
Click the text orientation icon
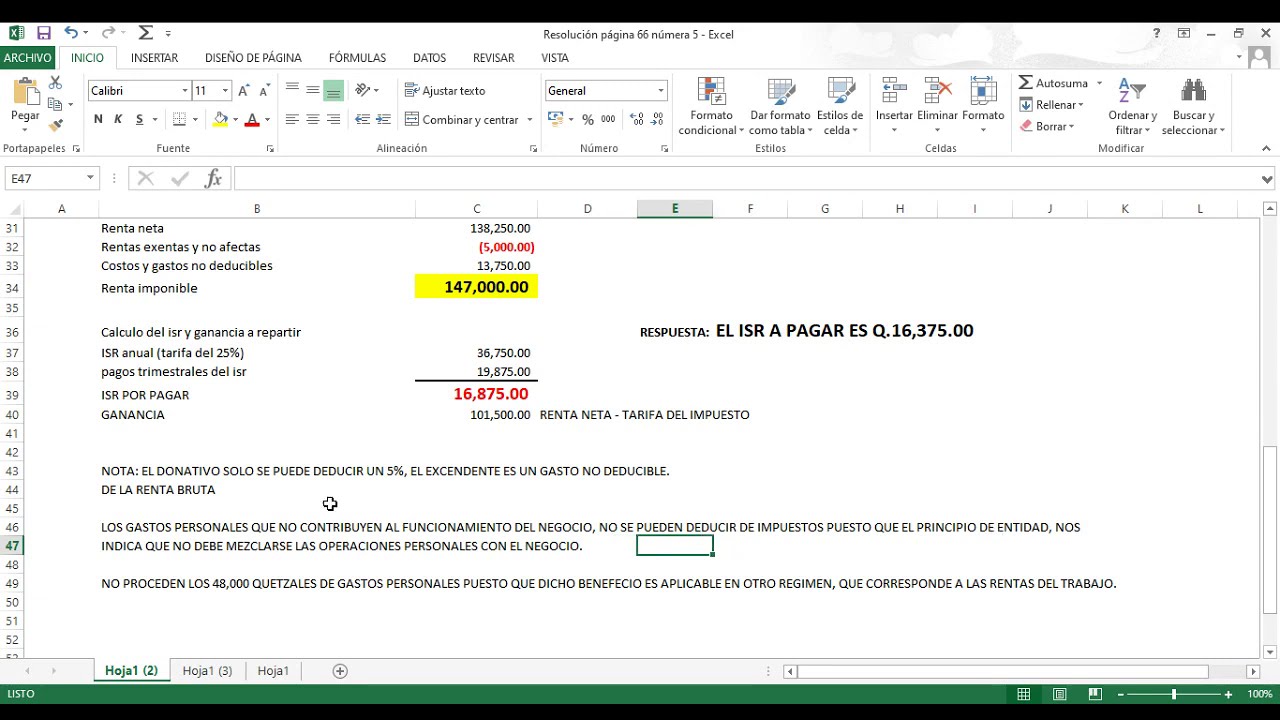pos(362,91)
